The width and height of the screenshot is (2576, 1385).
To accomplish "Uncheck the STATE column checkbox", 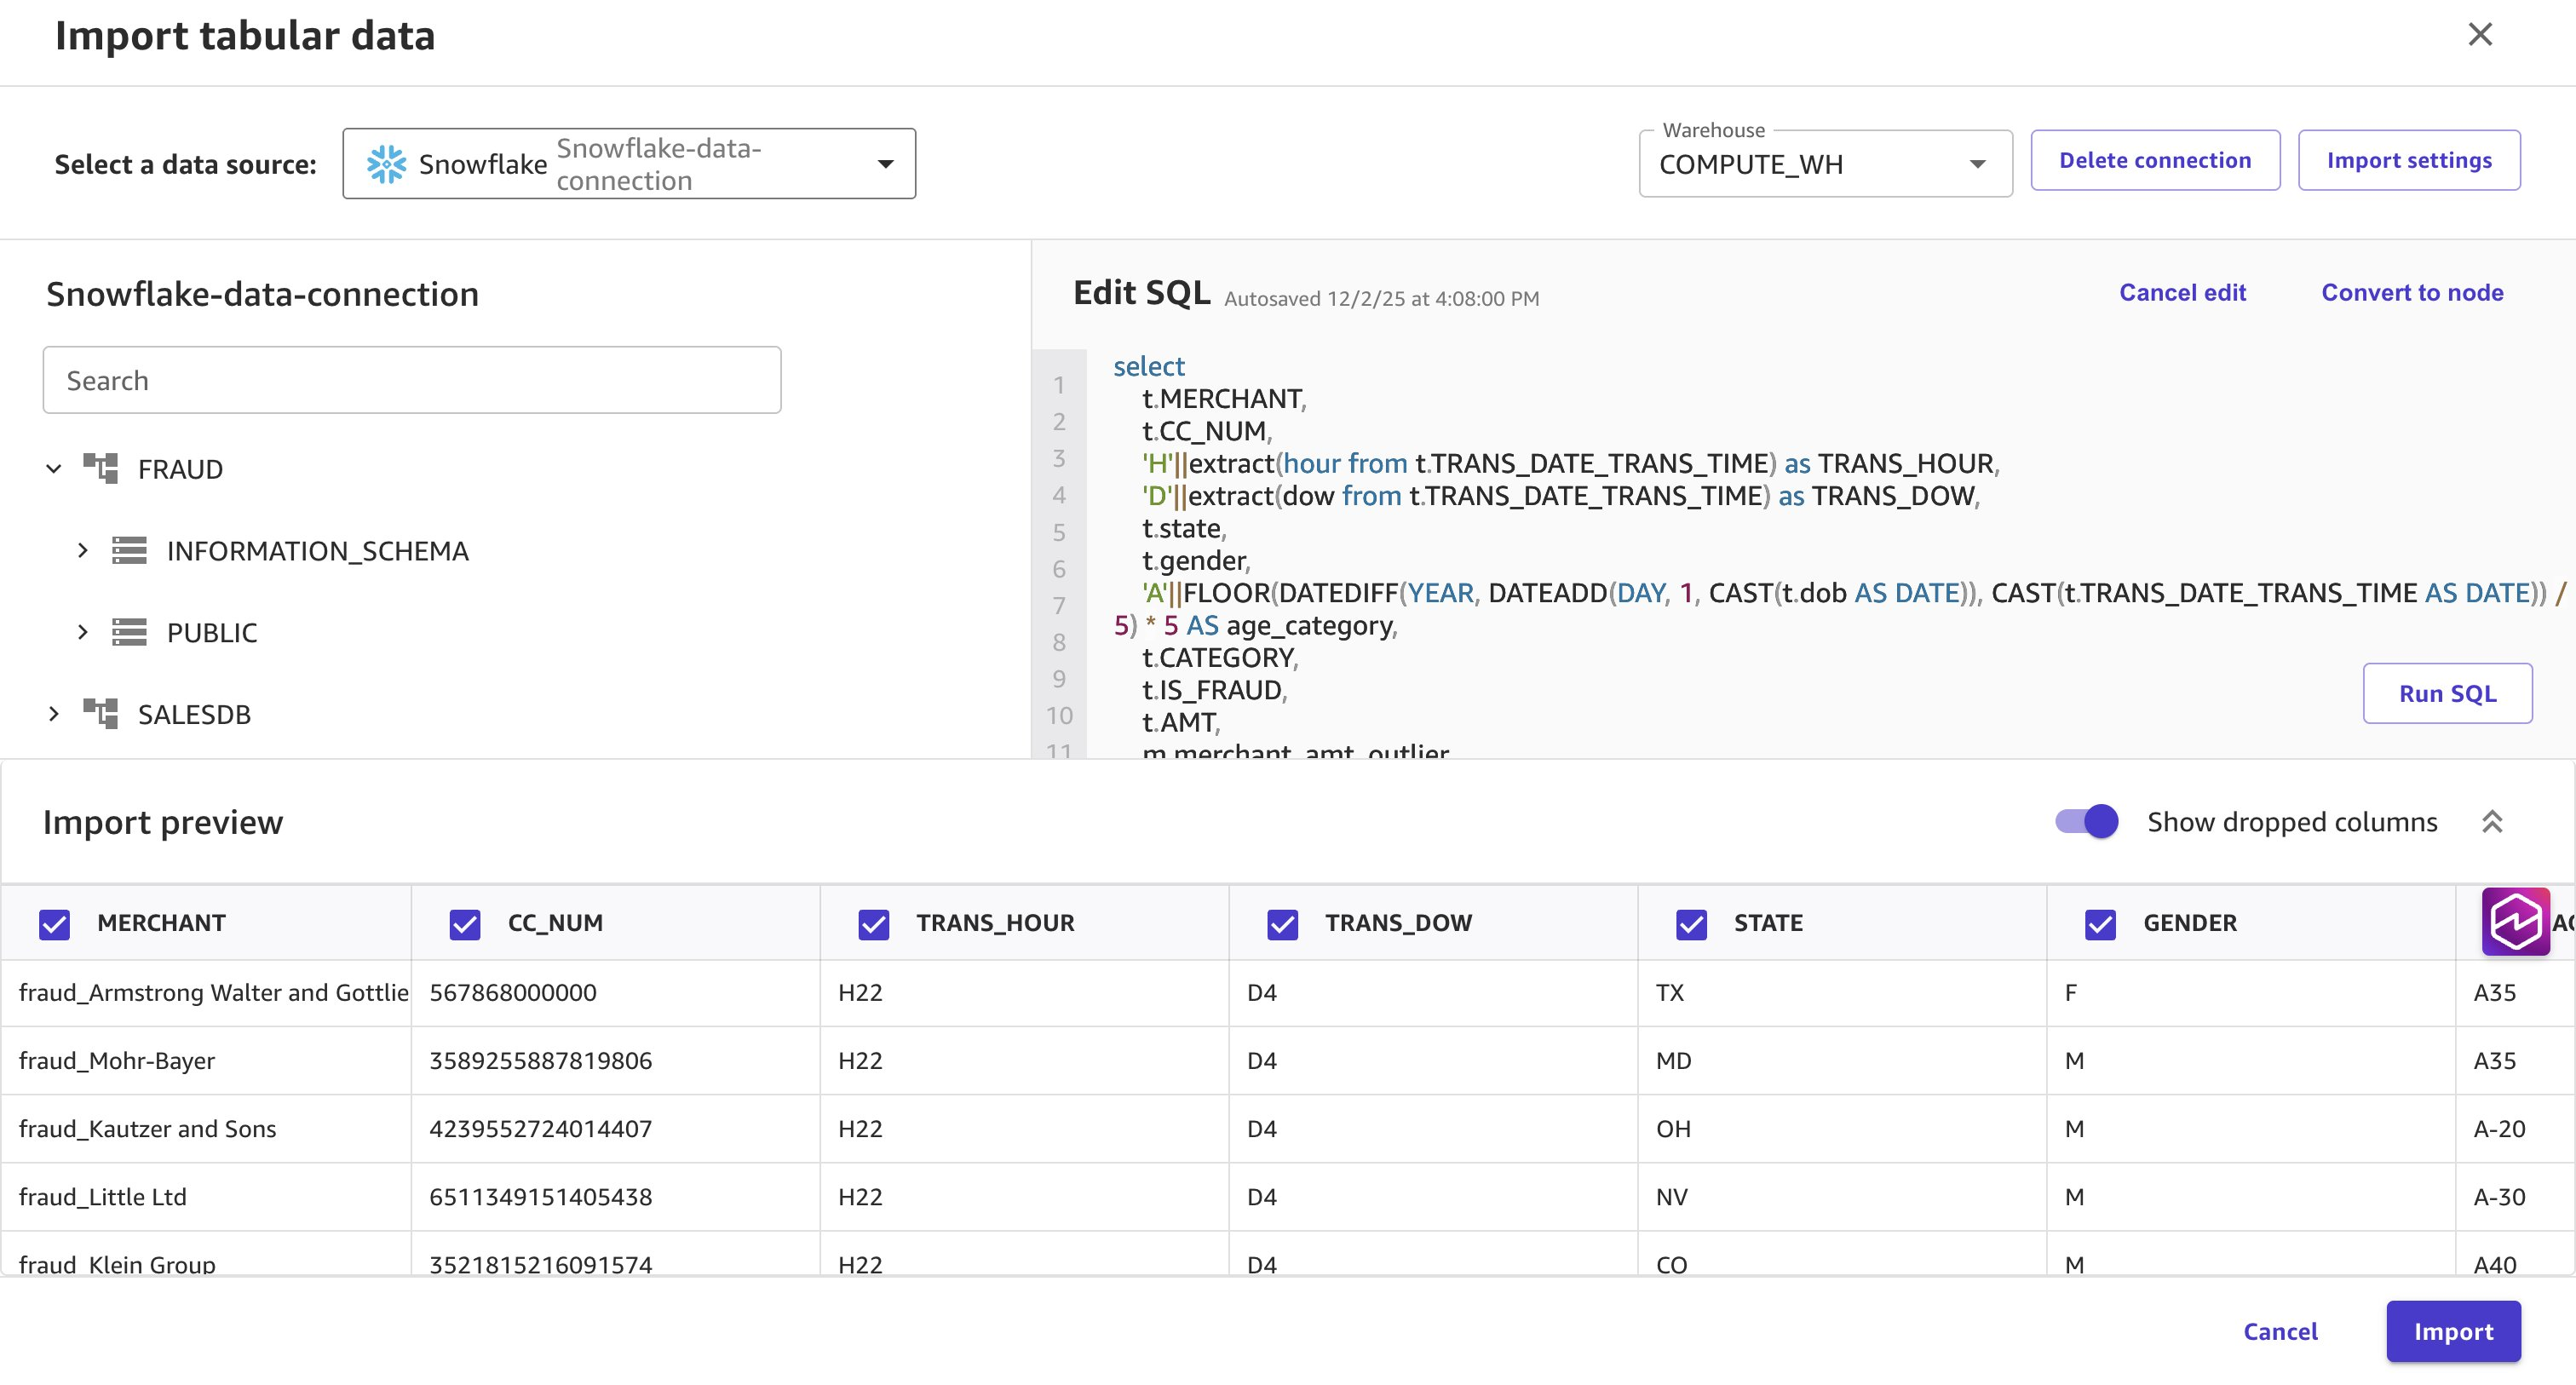I will pos(1692,924).
